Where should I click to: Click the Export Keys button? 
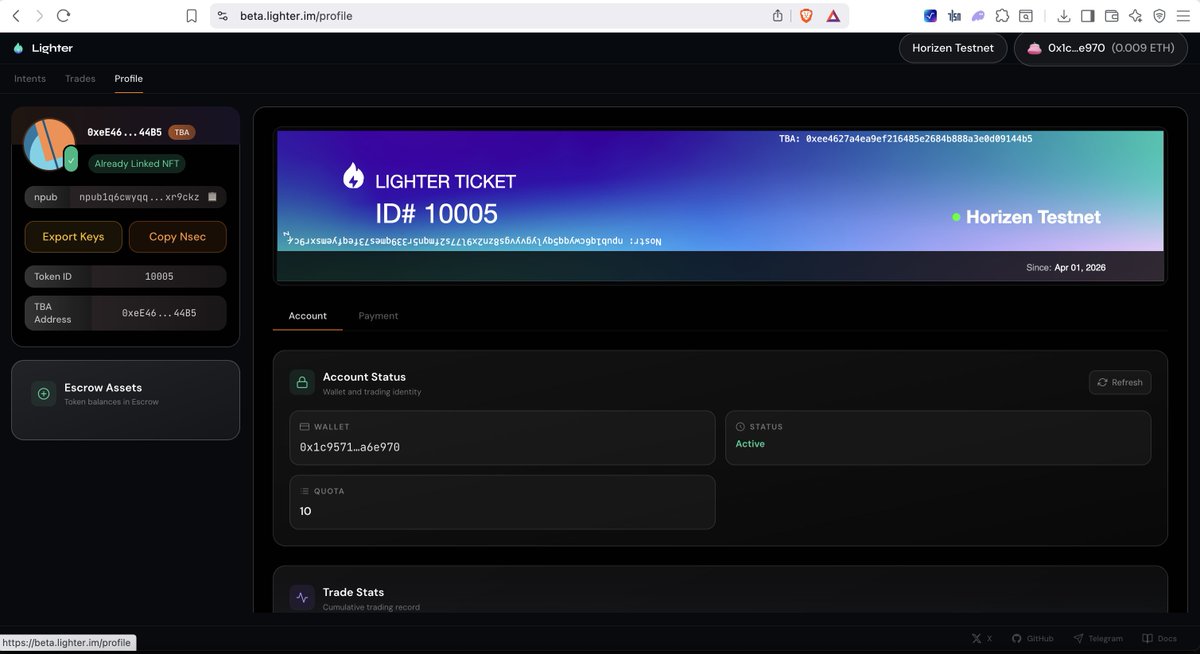point(73,237)
